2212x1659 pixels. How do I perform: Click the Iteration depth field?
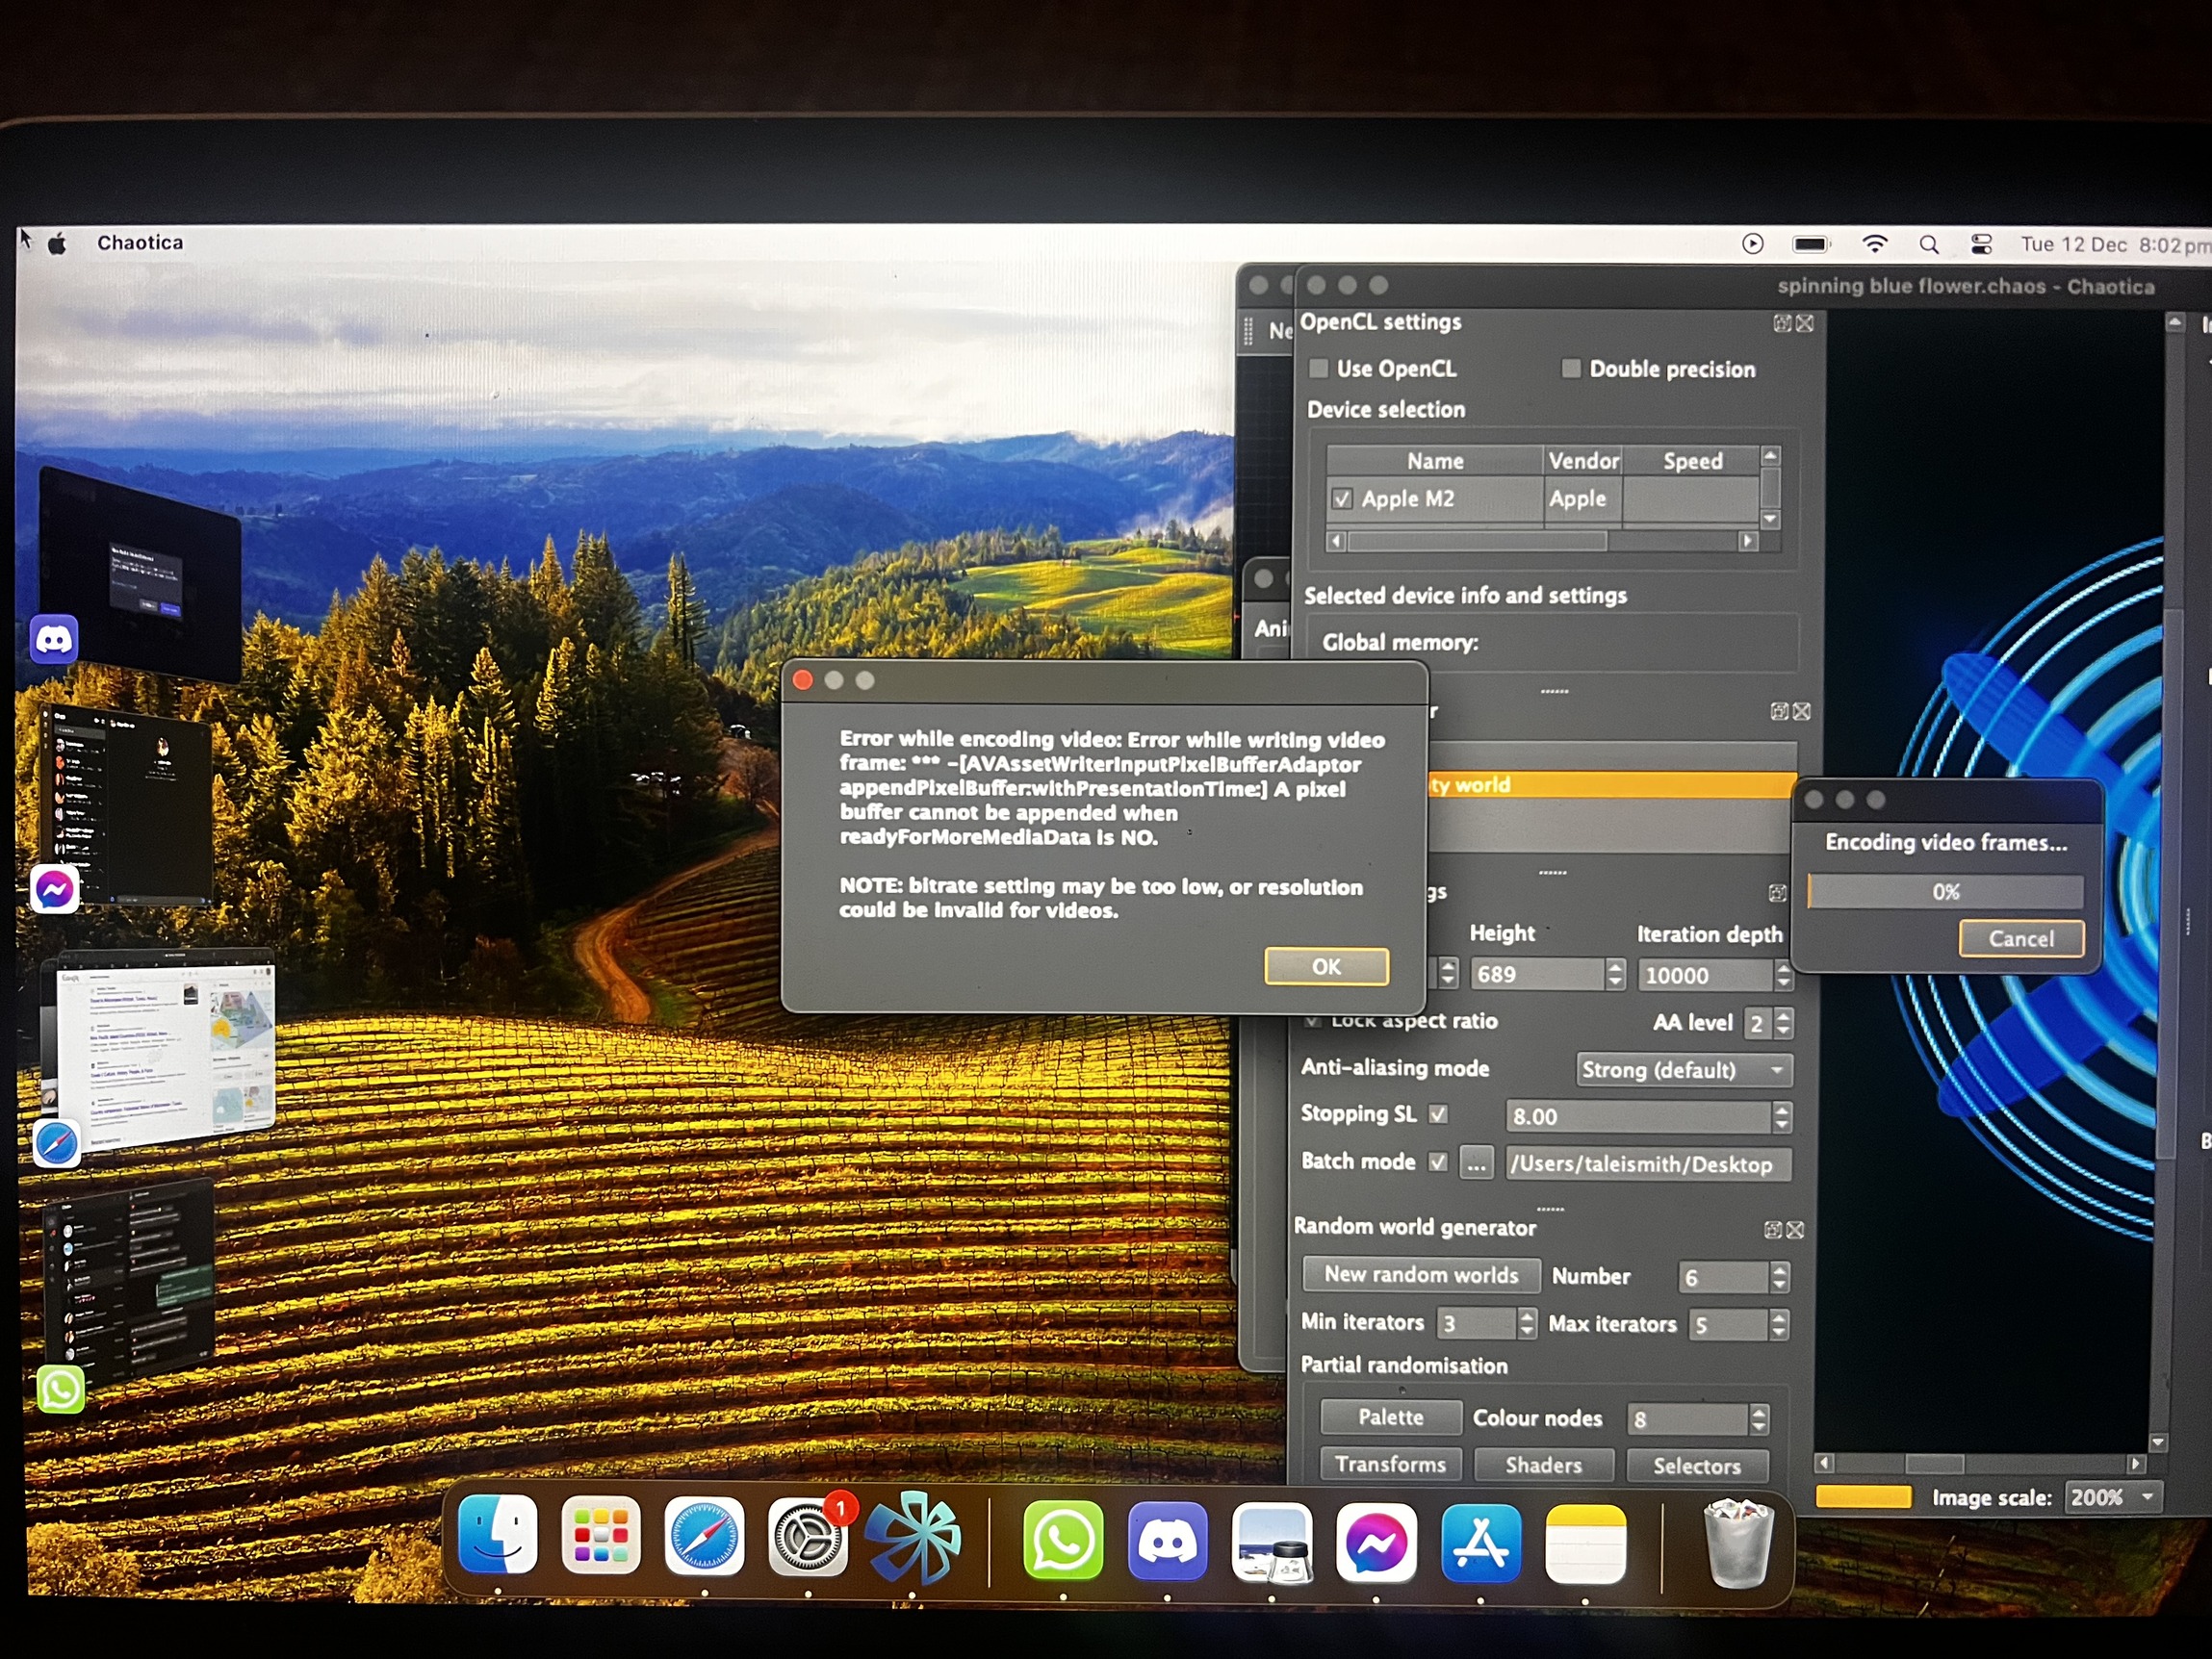click(x=1706, y=975)
